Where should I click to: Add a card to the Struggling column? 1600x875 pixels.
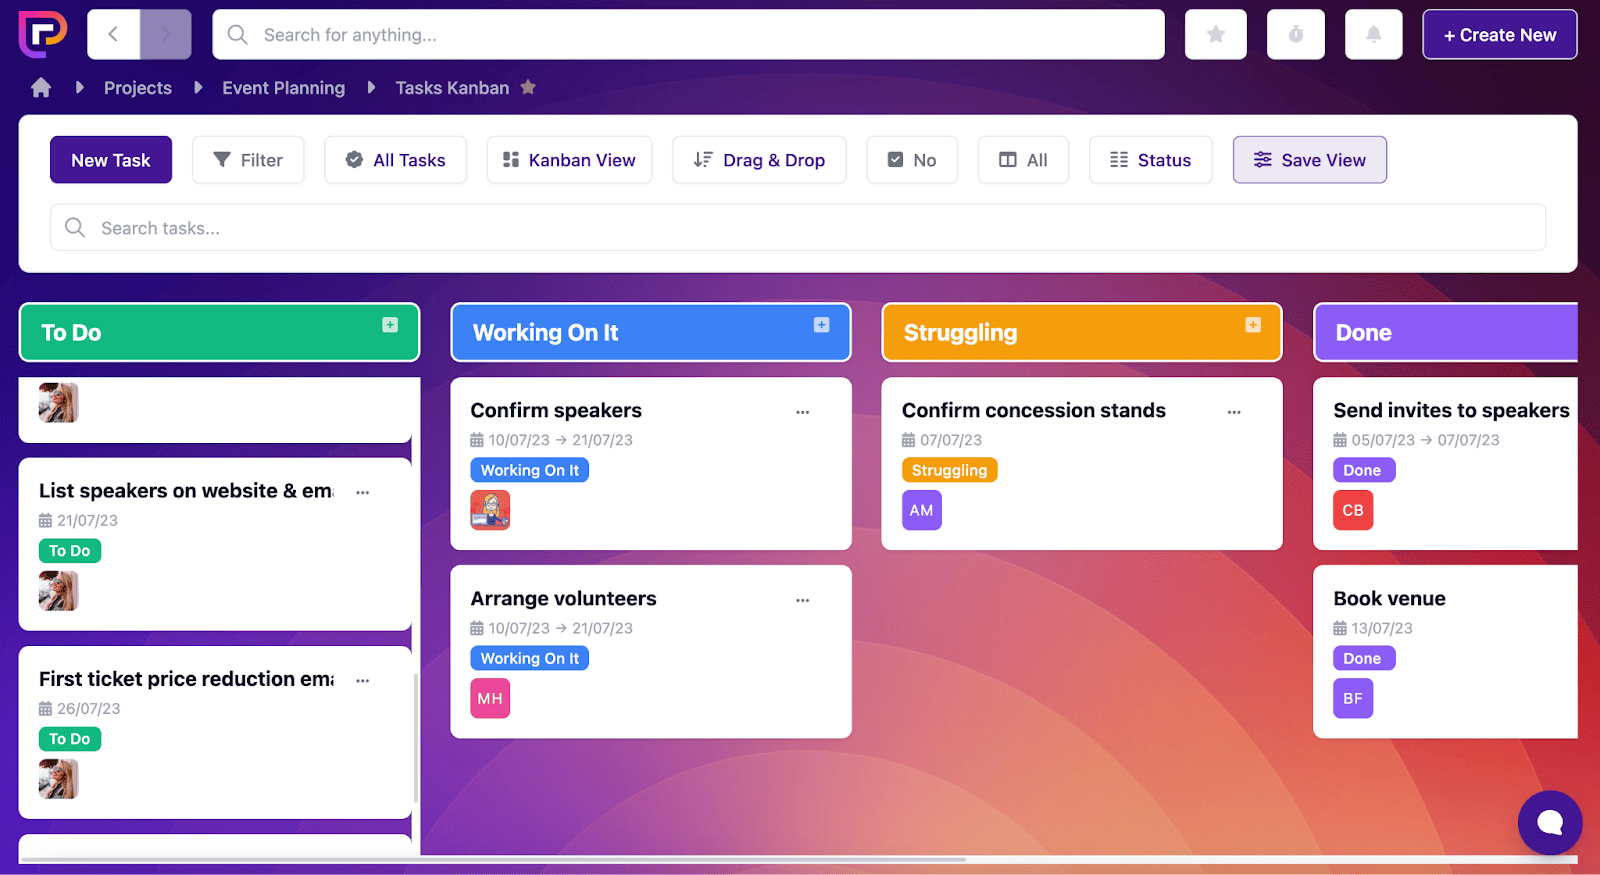pyautogui.click(x=1252, y=325)
